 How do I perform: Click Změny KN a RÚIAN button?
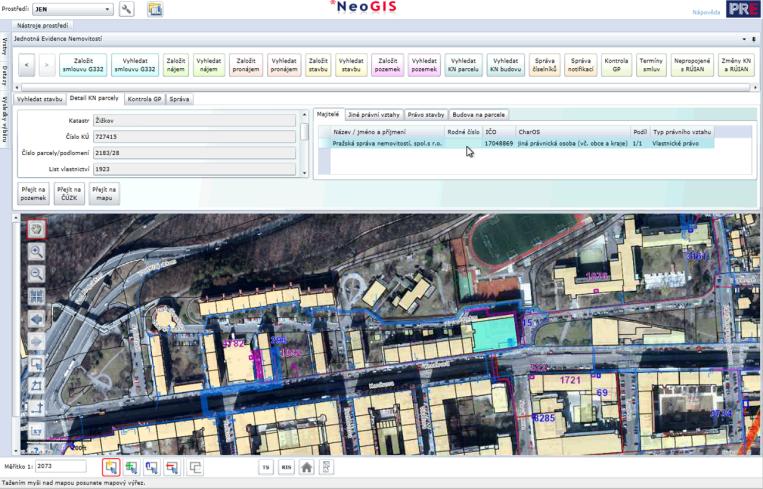pos(736,65)
